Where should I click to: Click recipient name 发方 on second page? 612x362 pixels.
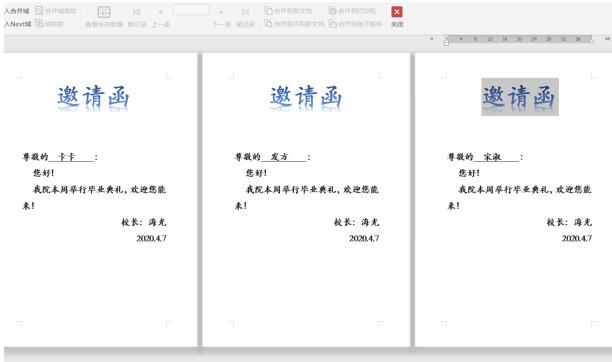[279, 157]
